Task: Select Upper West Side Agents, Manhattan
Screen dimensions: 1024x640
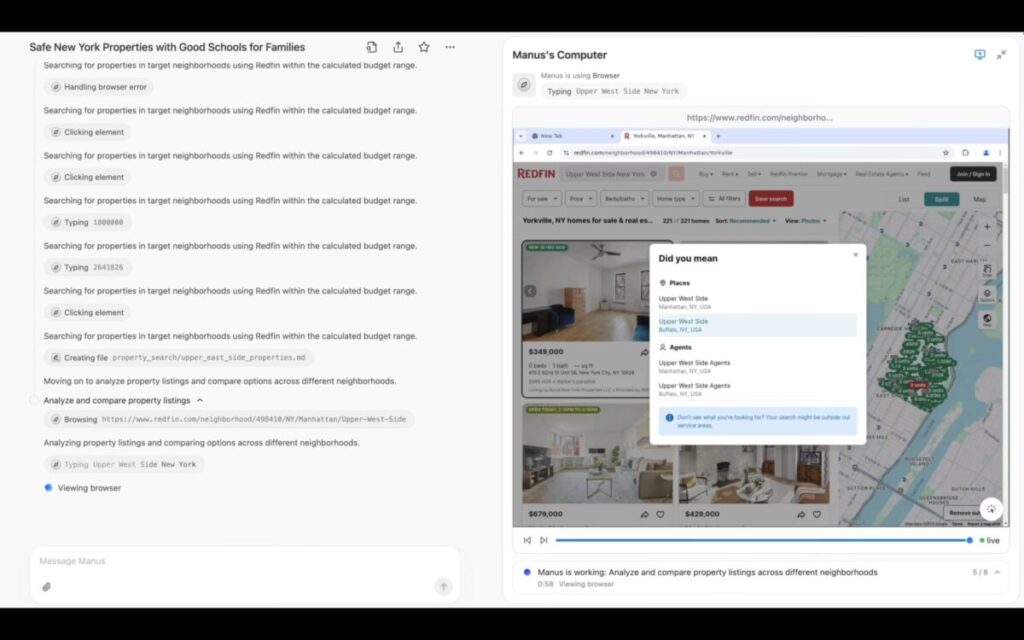Action: [x=758, y=366]
